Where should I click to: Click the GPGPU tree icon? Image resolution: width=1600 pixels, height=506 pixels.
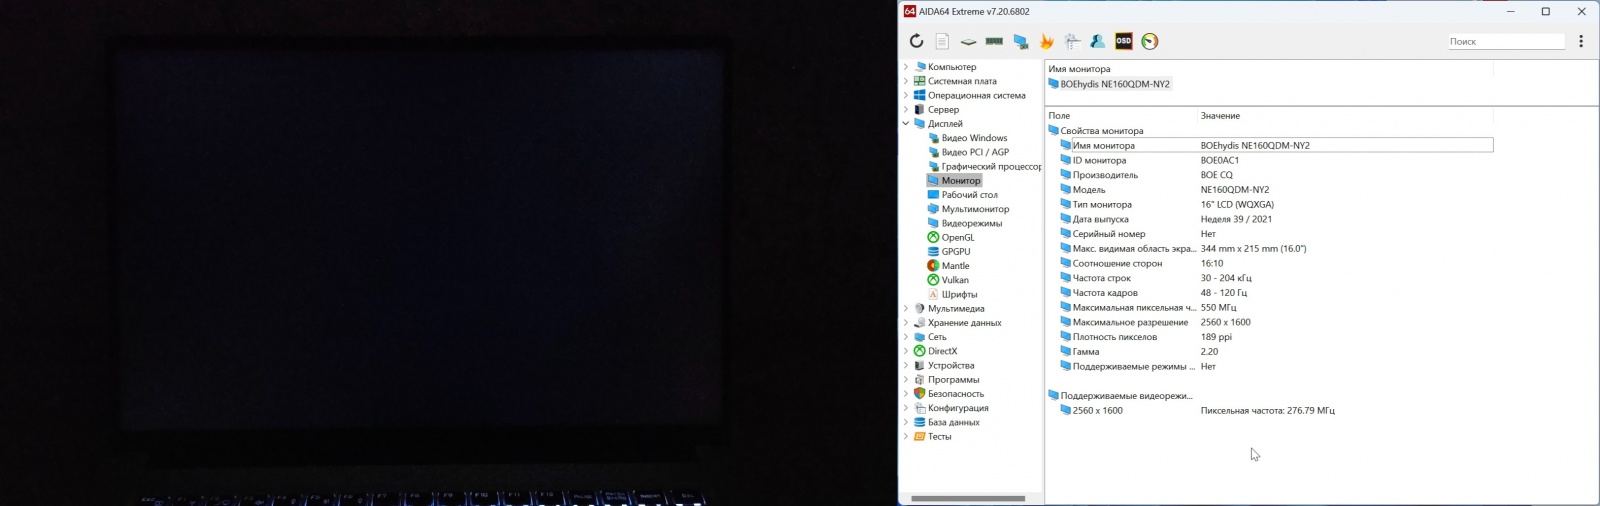point(933,252)
